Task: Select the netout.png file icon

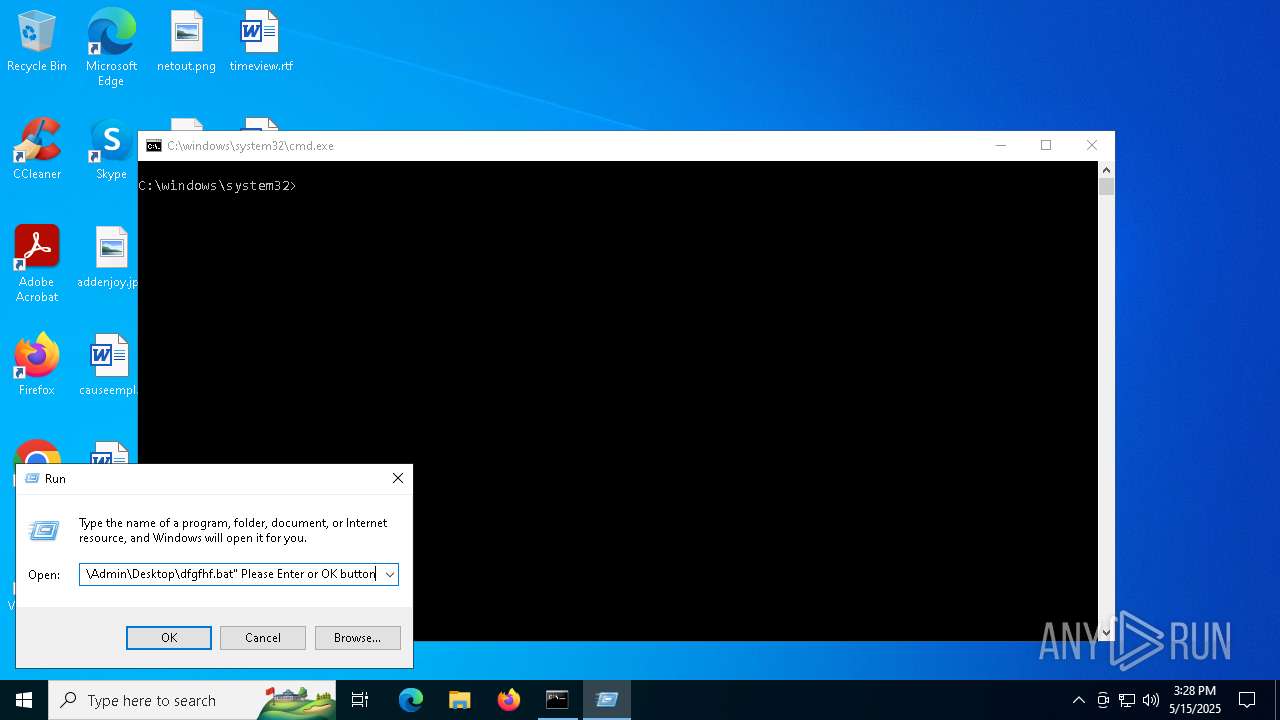Action: tap(186, 41)
